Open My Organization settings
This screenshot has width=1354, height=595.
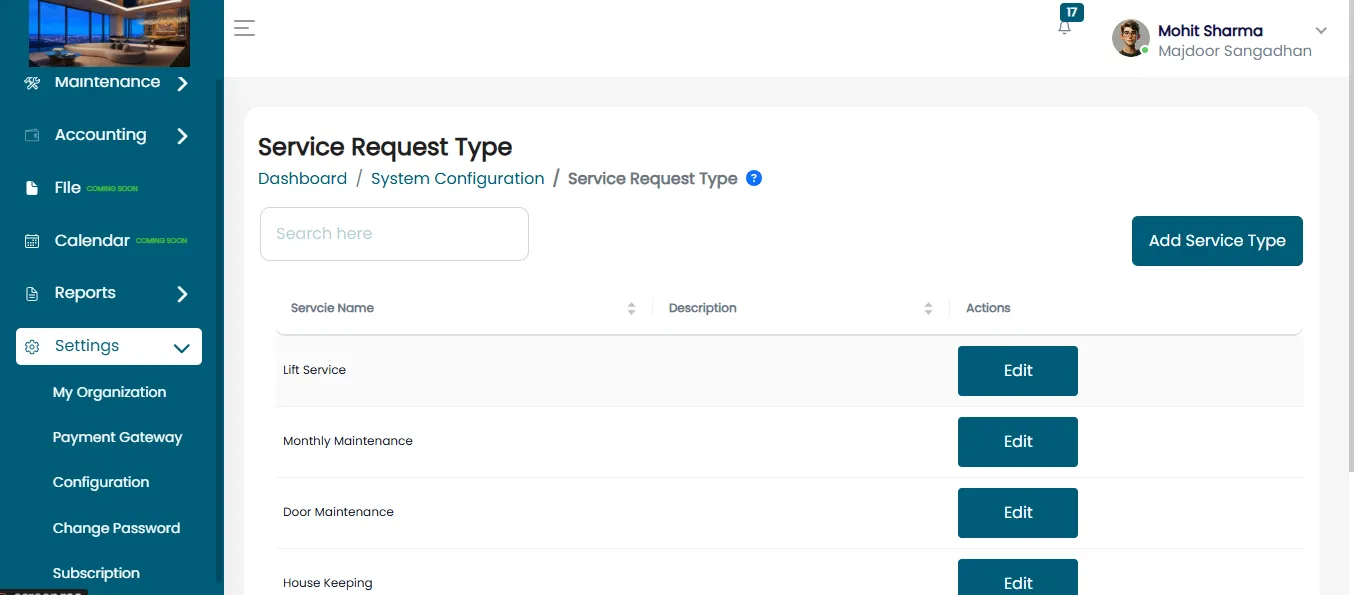[110, 392]
